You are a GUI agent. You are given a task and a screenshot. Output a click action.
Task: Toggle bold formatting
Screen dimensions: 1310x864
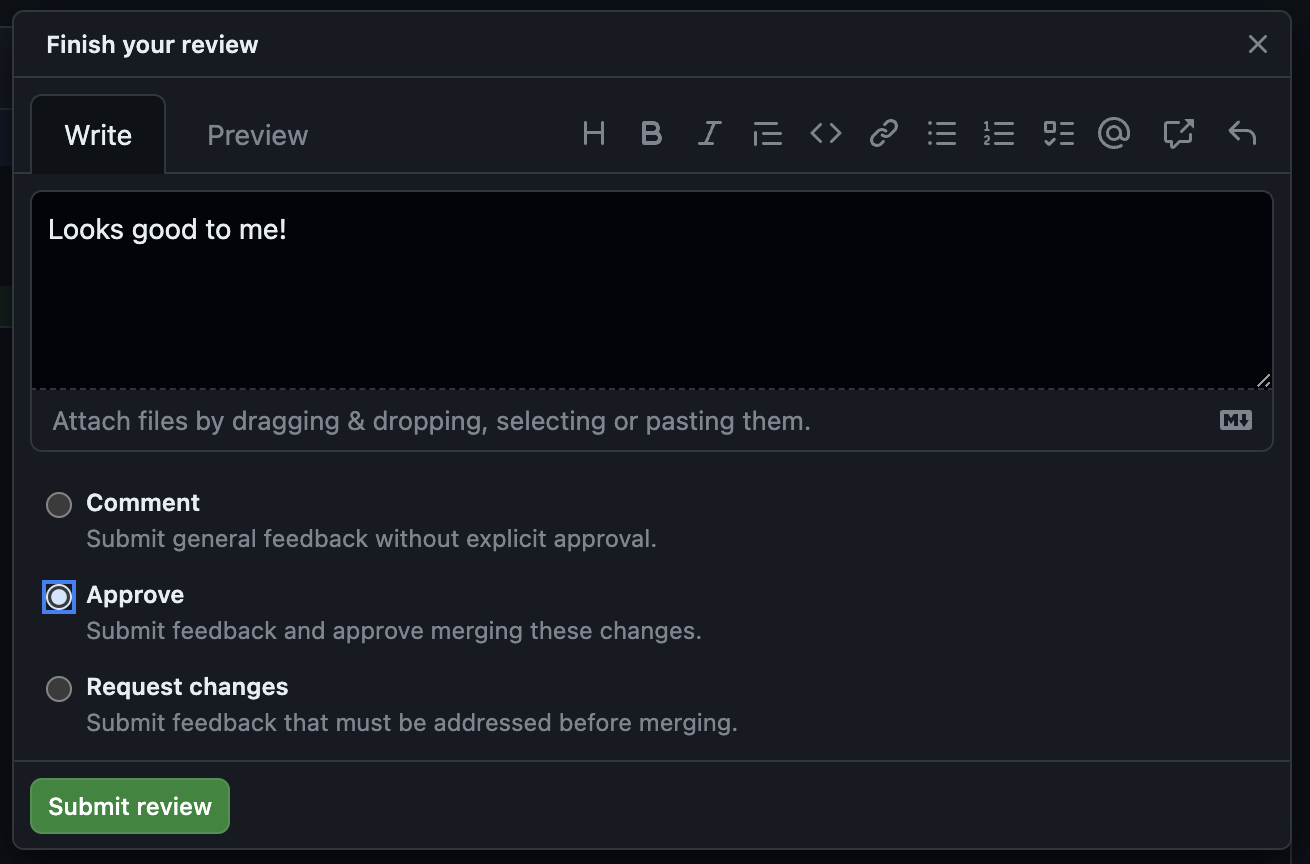click(651, 133)
